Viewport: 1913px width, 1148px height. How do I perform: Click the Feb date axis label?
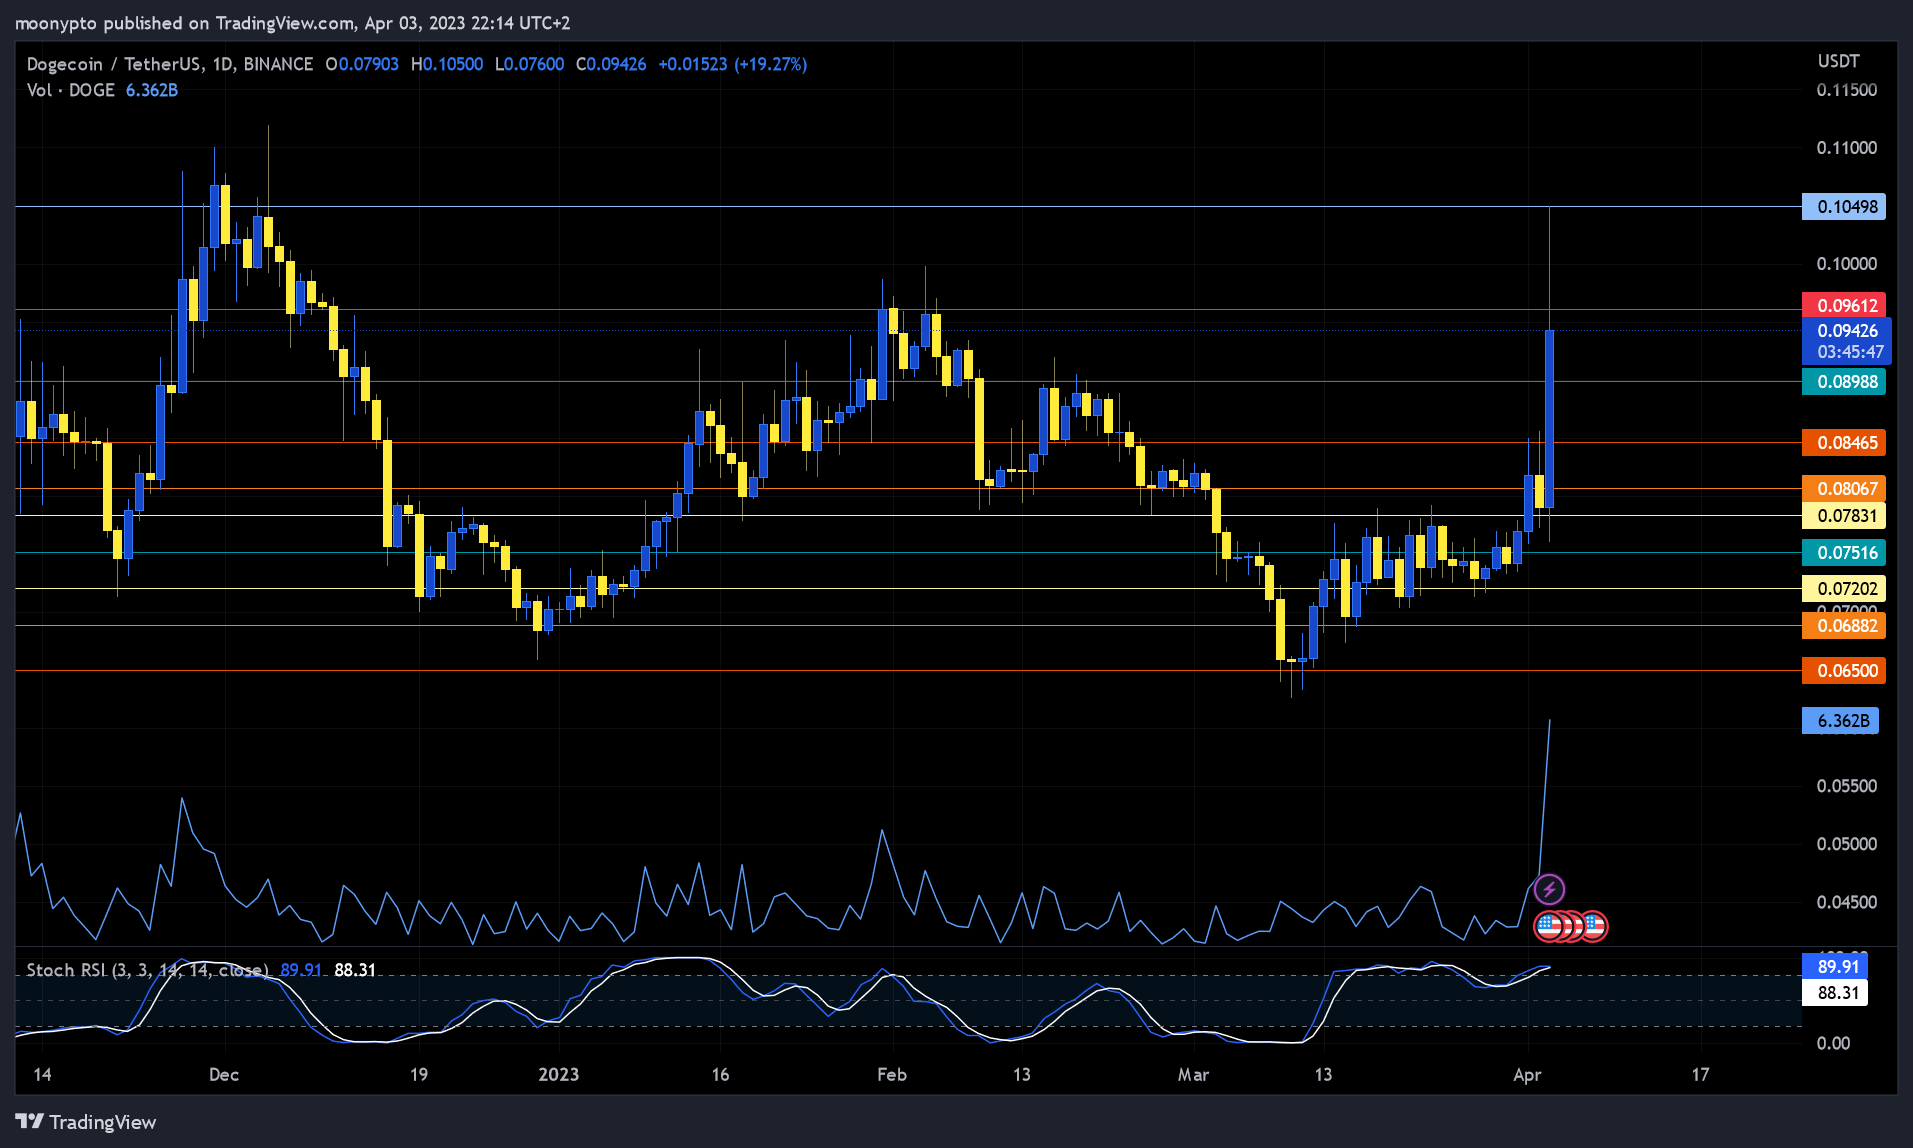click(892, 1075)
